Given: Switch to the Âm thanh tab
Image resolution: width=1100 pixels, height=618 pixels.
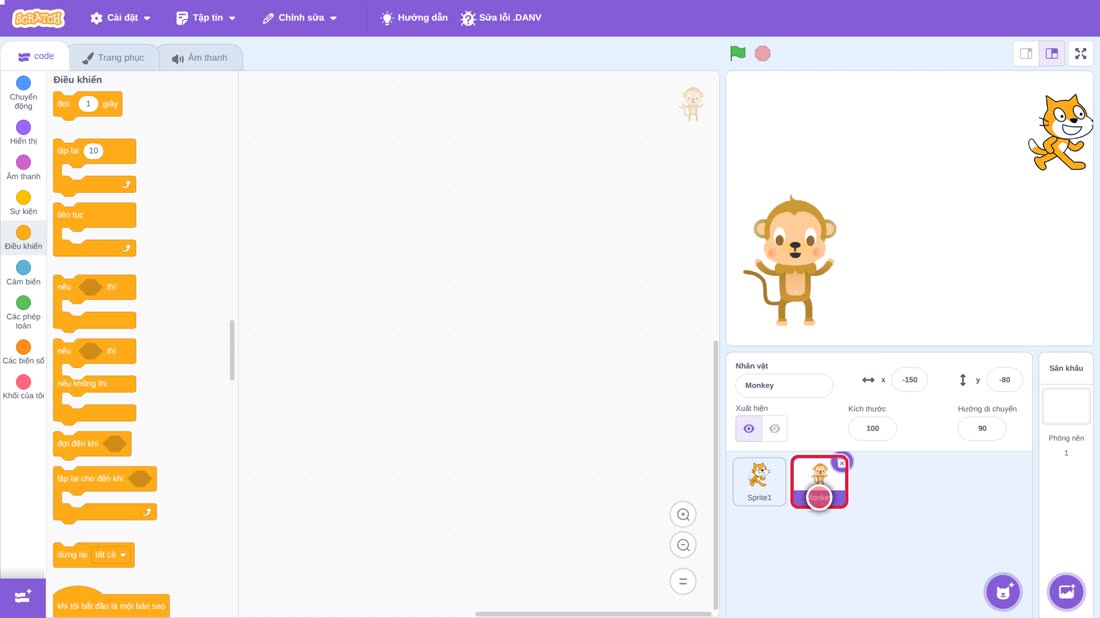Looking at the screenshot, I should pyautogui.click(x=200, y=58).
